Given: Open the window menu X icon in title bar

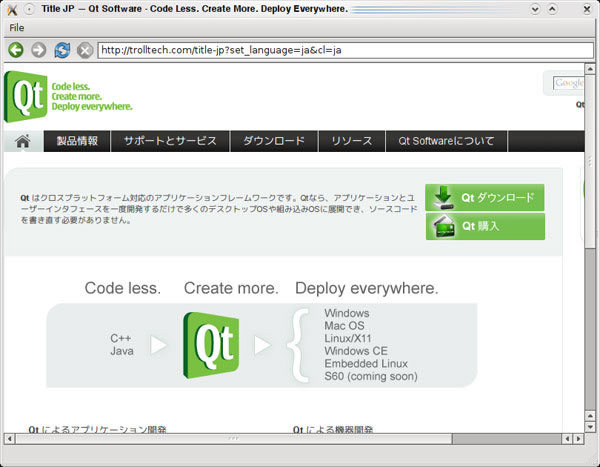Looking at the screenshot, I should [12, 9].
